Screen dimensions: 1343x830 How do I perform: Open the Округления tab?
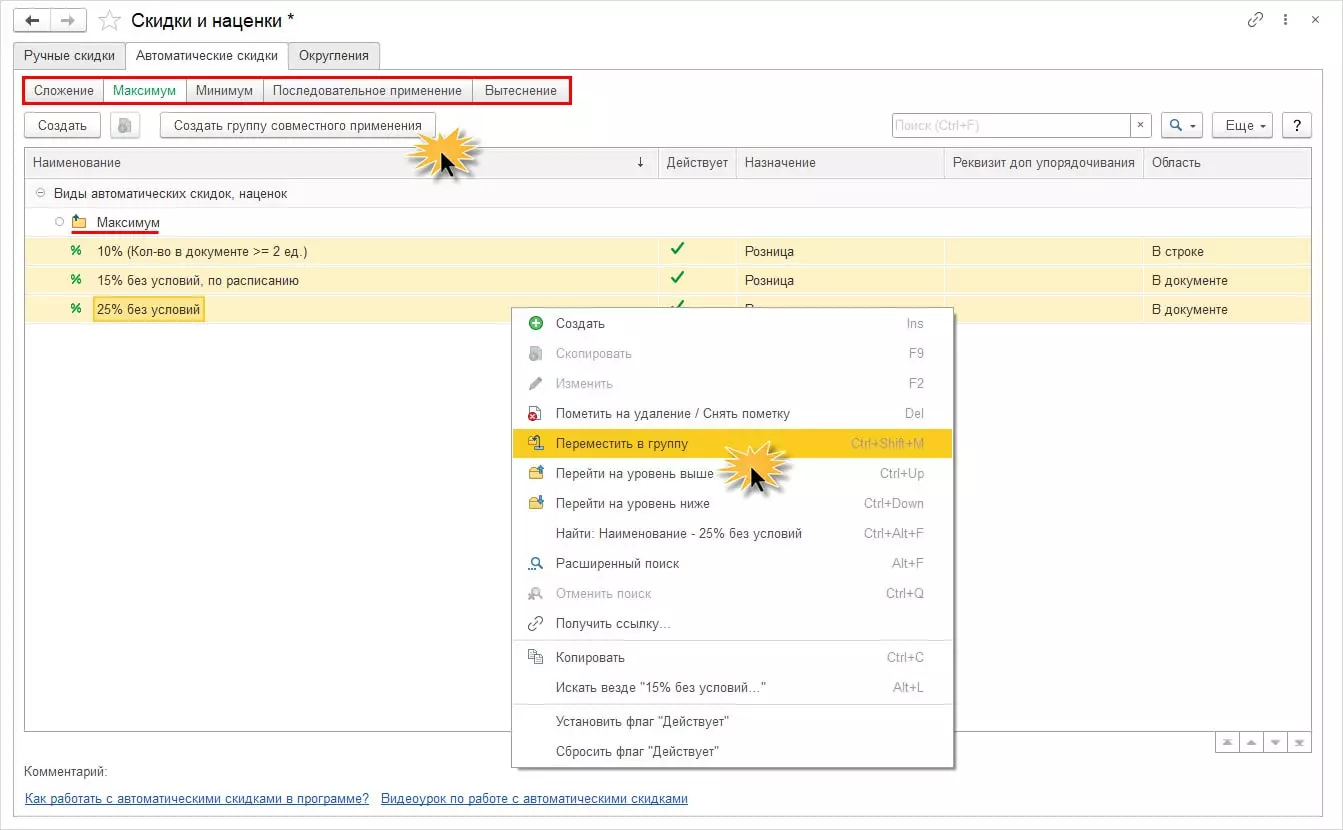[334, 56]
